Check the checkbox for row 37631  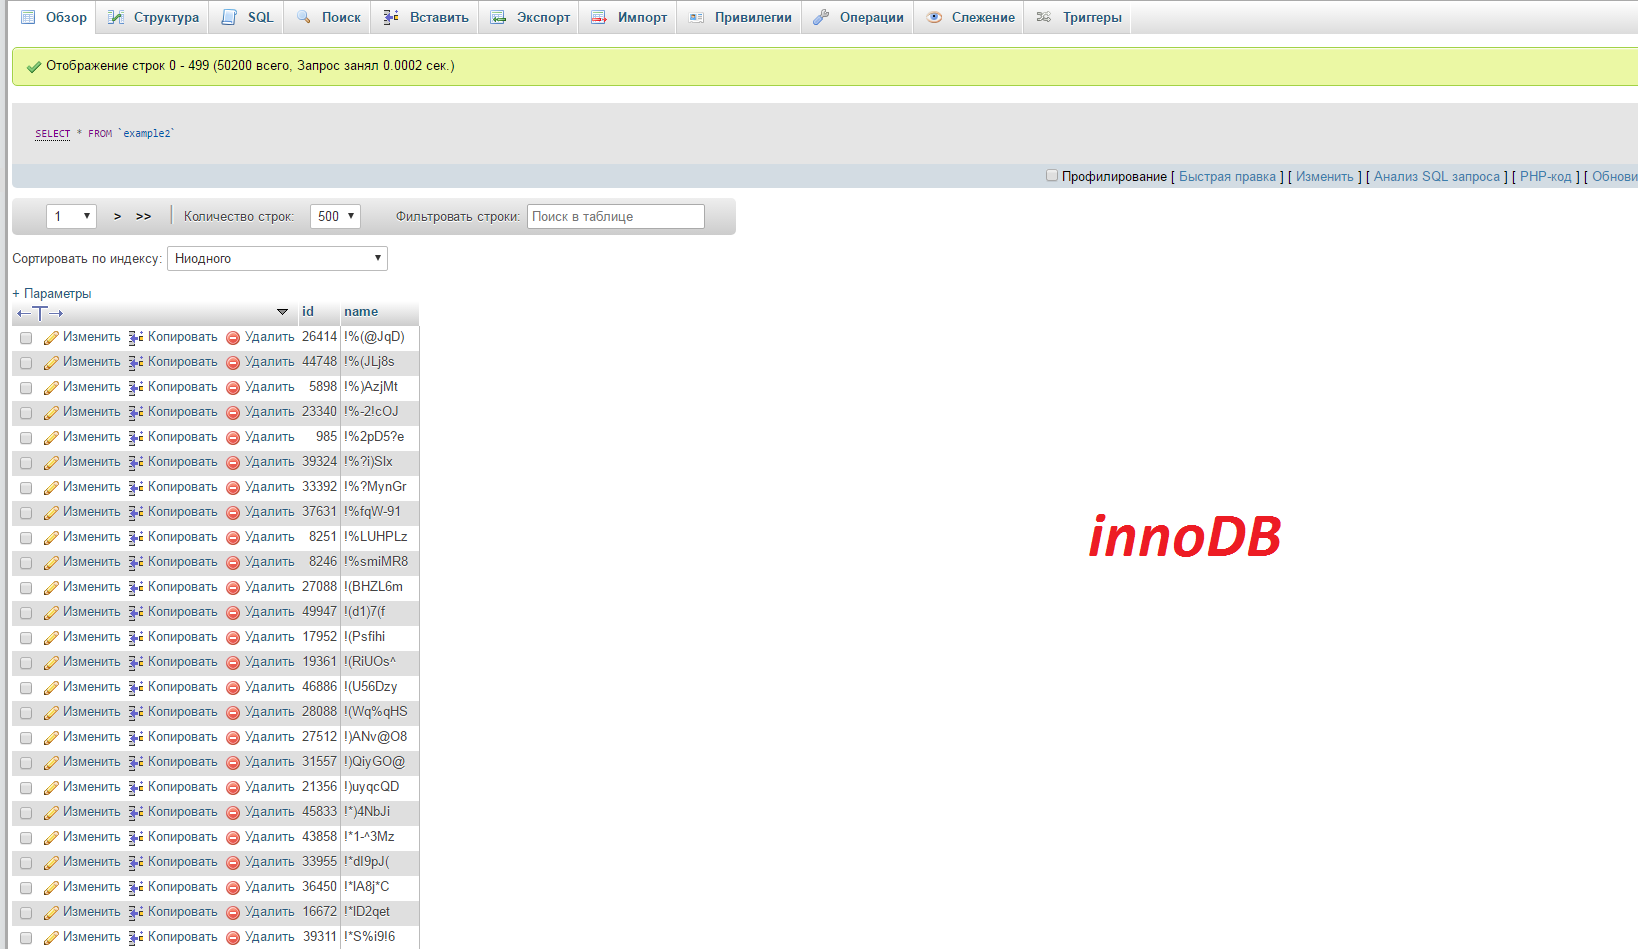pyautogui.click(x=26, y=513)
